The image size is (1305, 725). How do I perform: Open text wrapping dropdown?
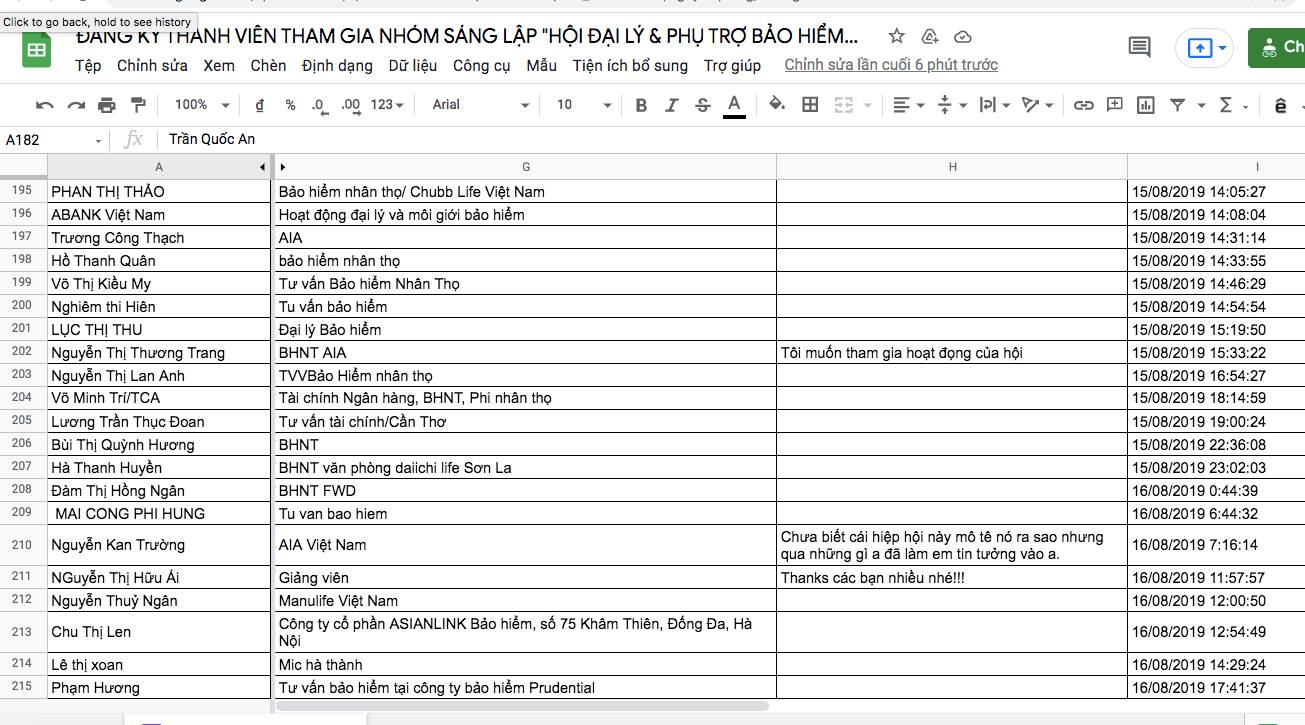[x=994, y=105]
